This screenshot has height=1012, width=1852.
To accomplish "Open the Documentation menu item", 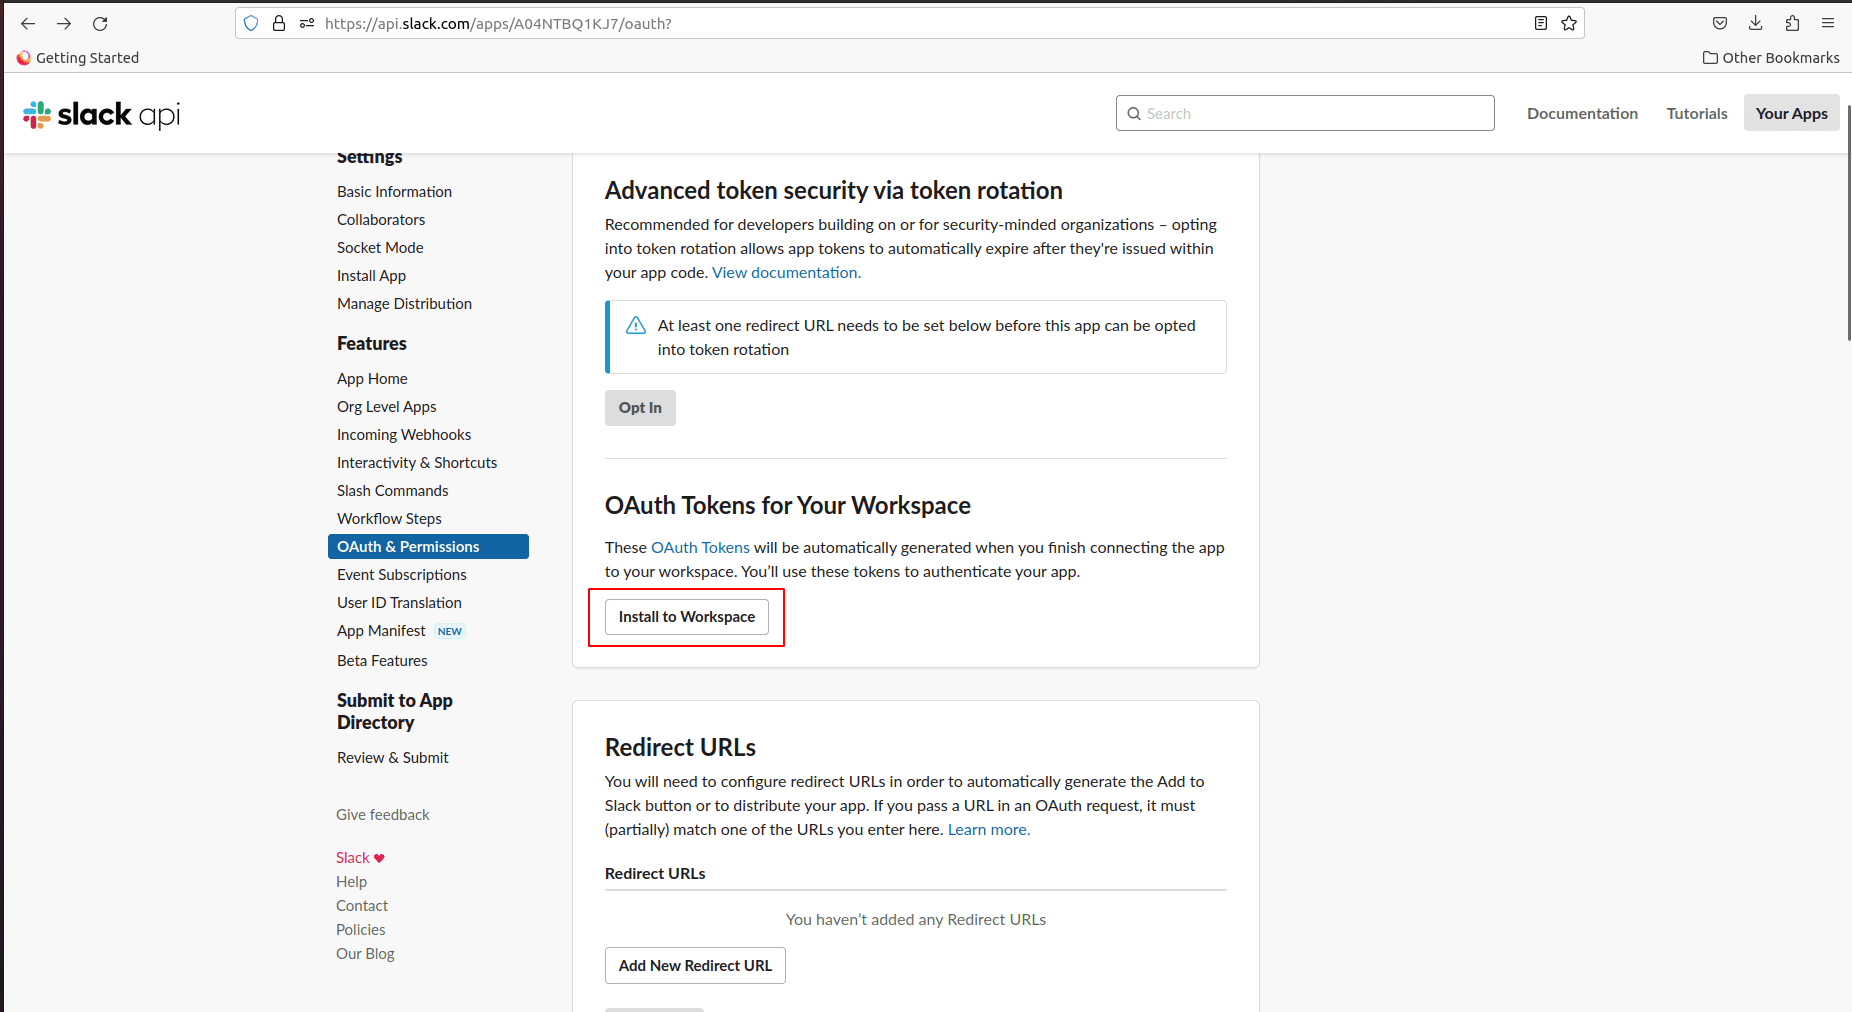I will pos(1582,113).
